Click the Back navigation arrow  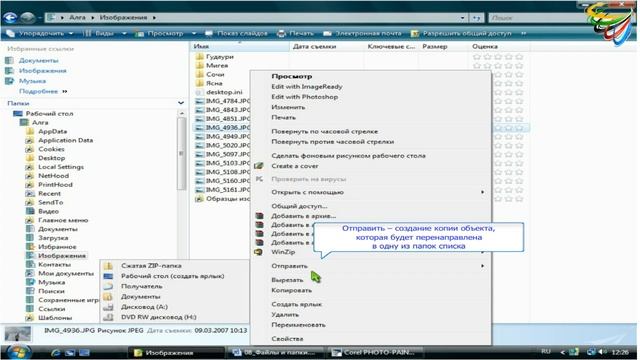[x=10, y=18]
